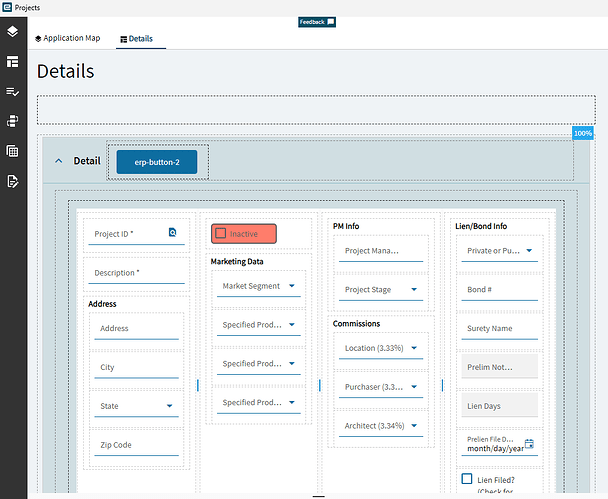Open the layout panel icon in the sidebar

[12, 61]
